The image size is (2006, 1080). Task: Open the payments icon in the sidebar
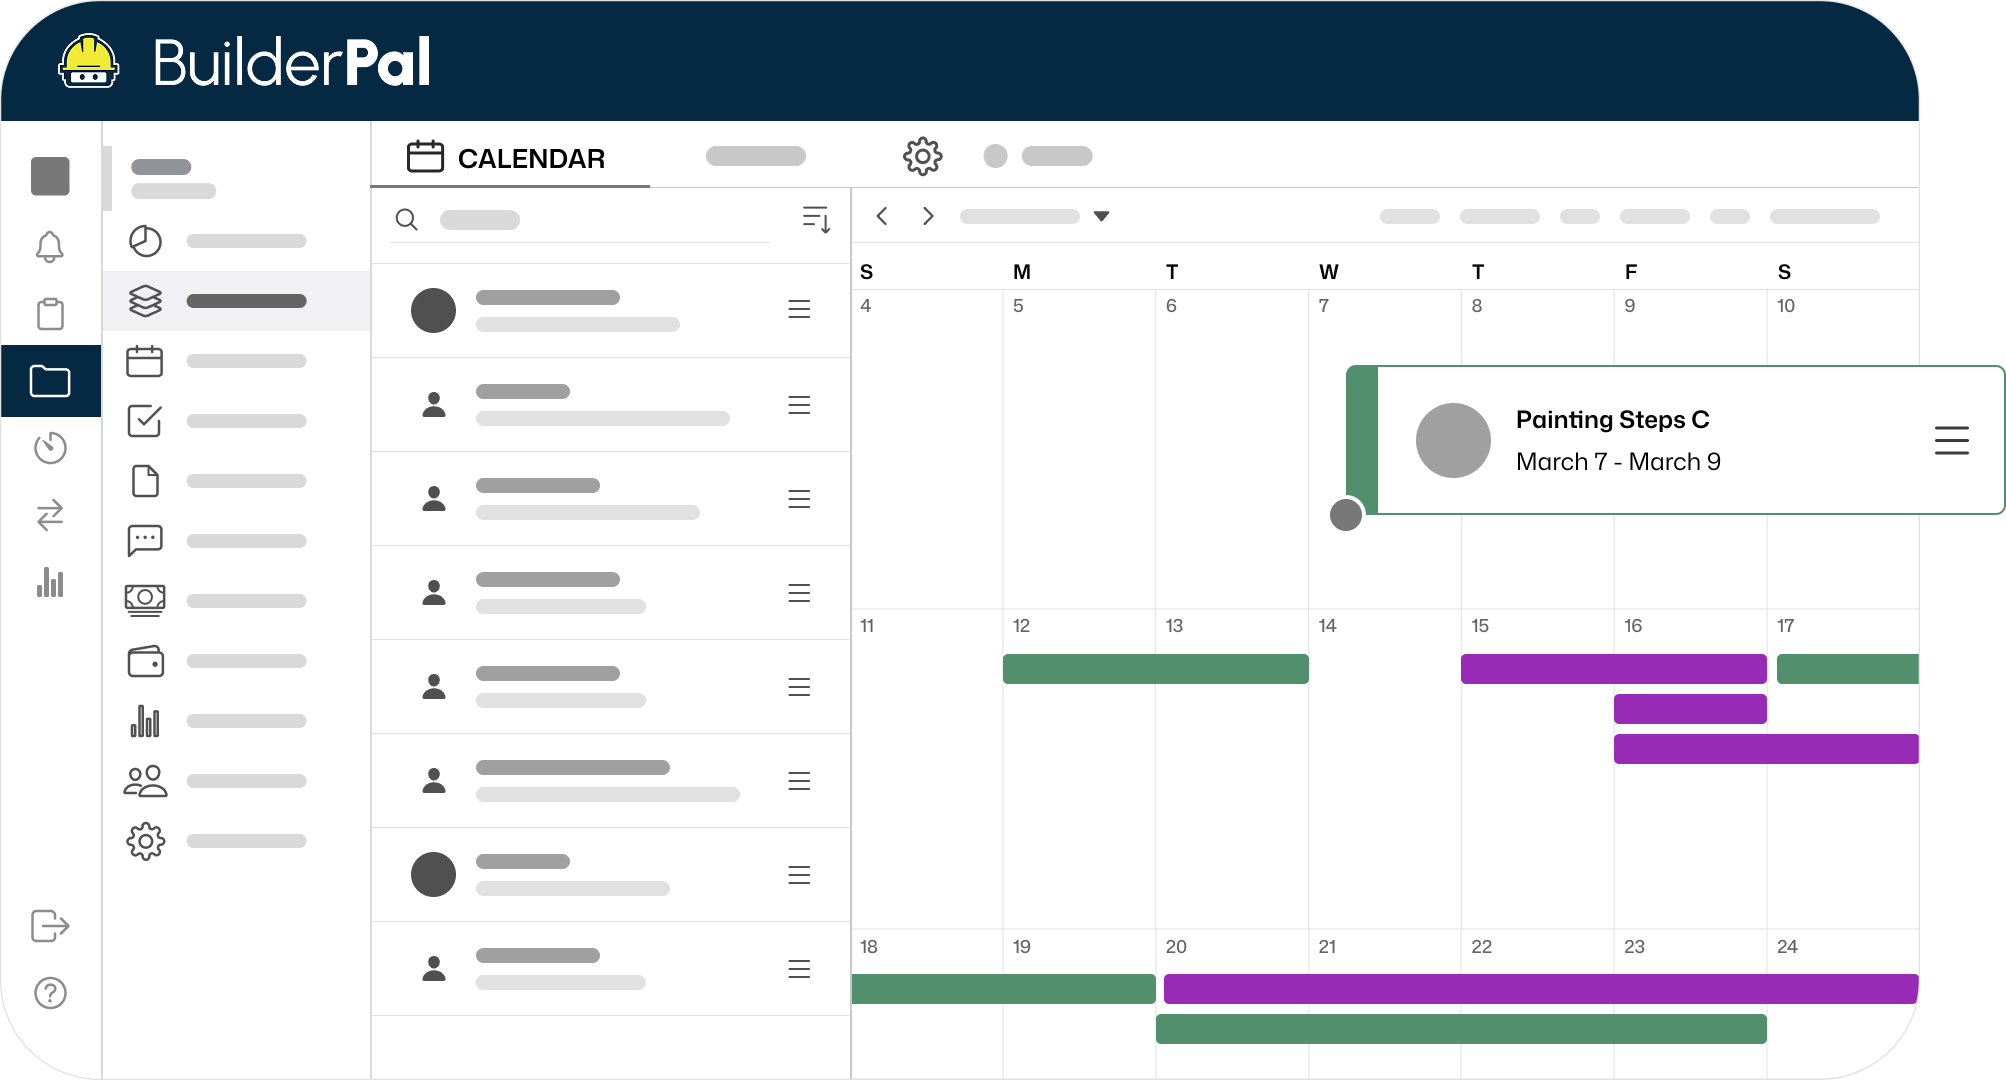click(x=145, y=599)
